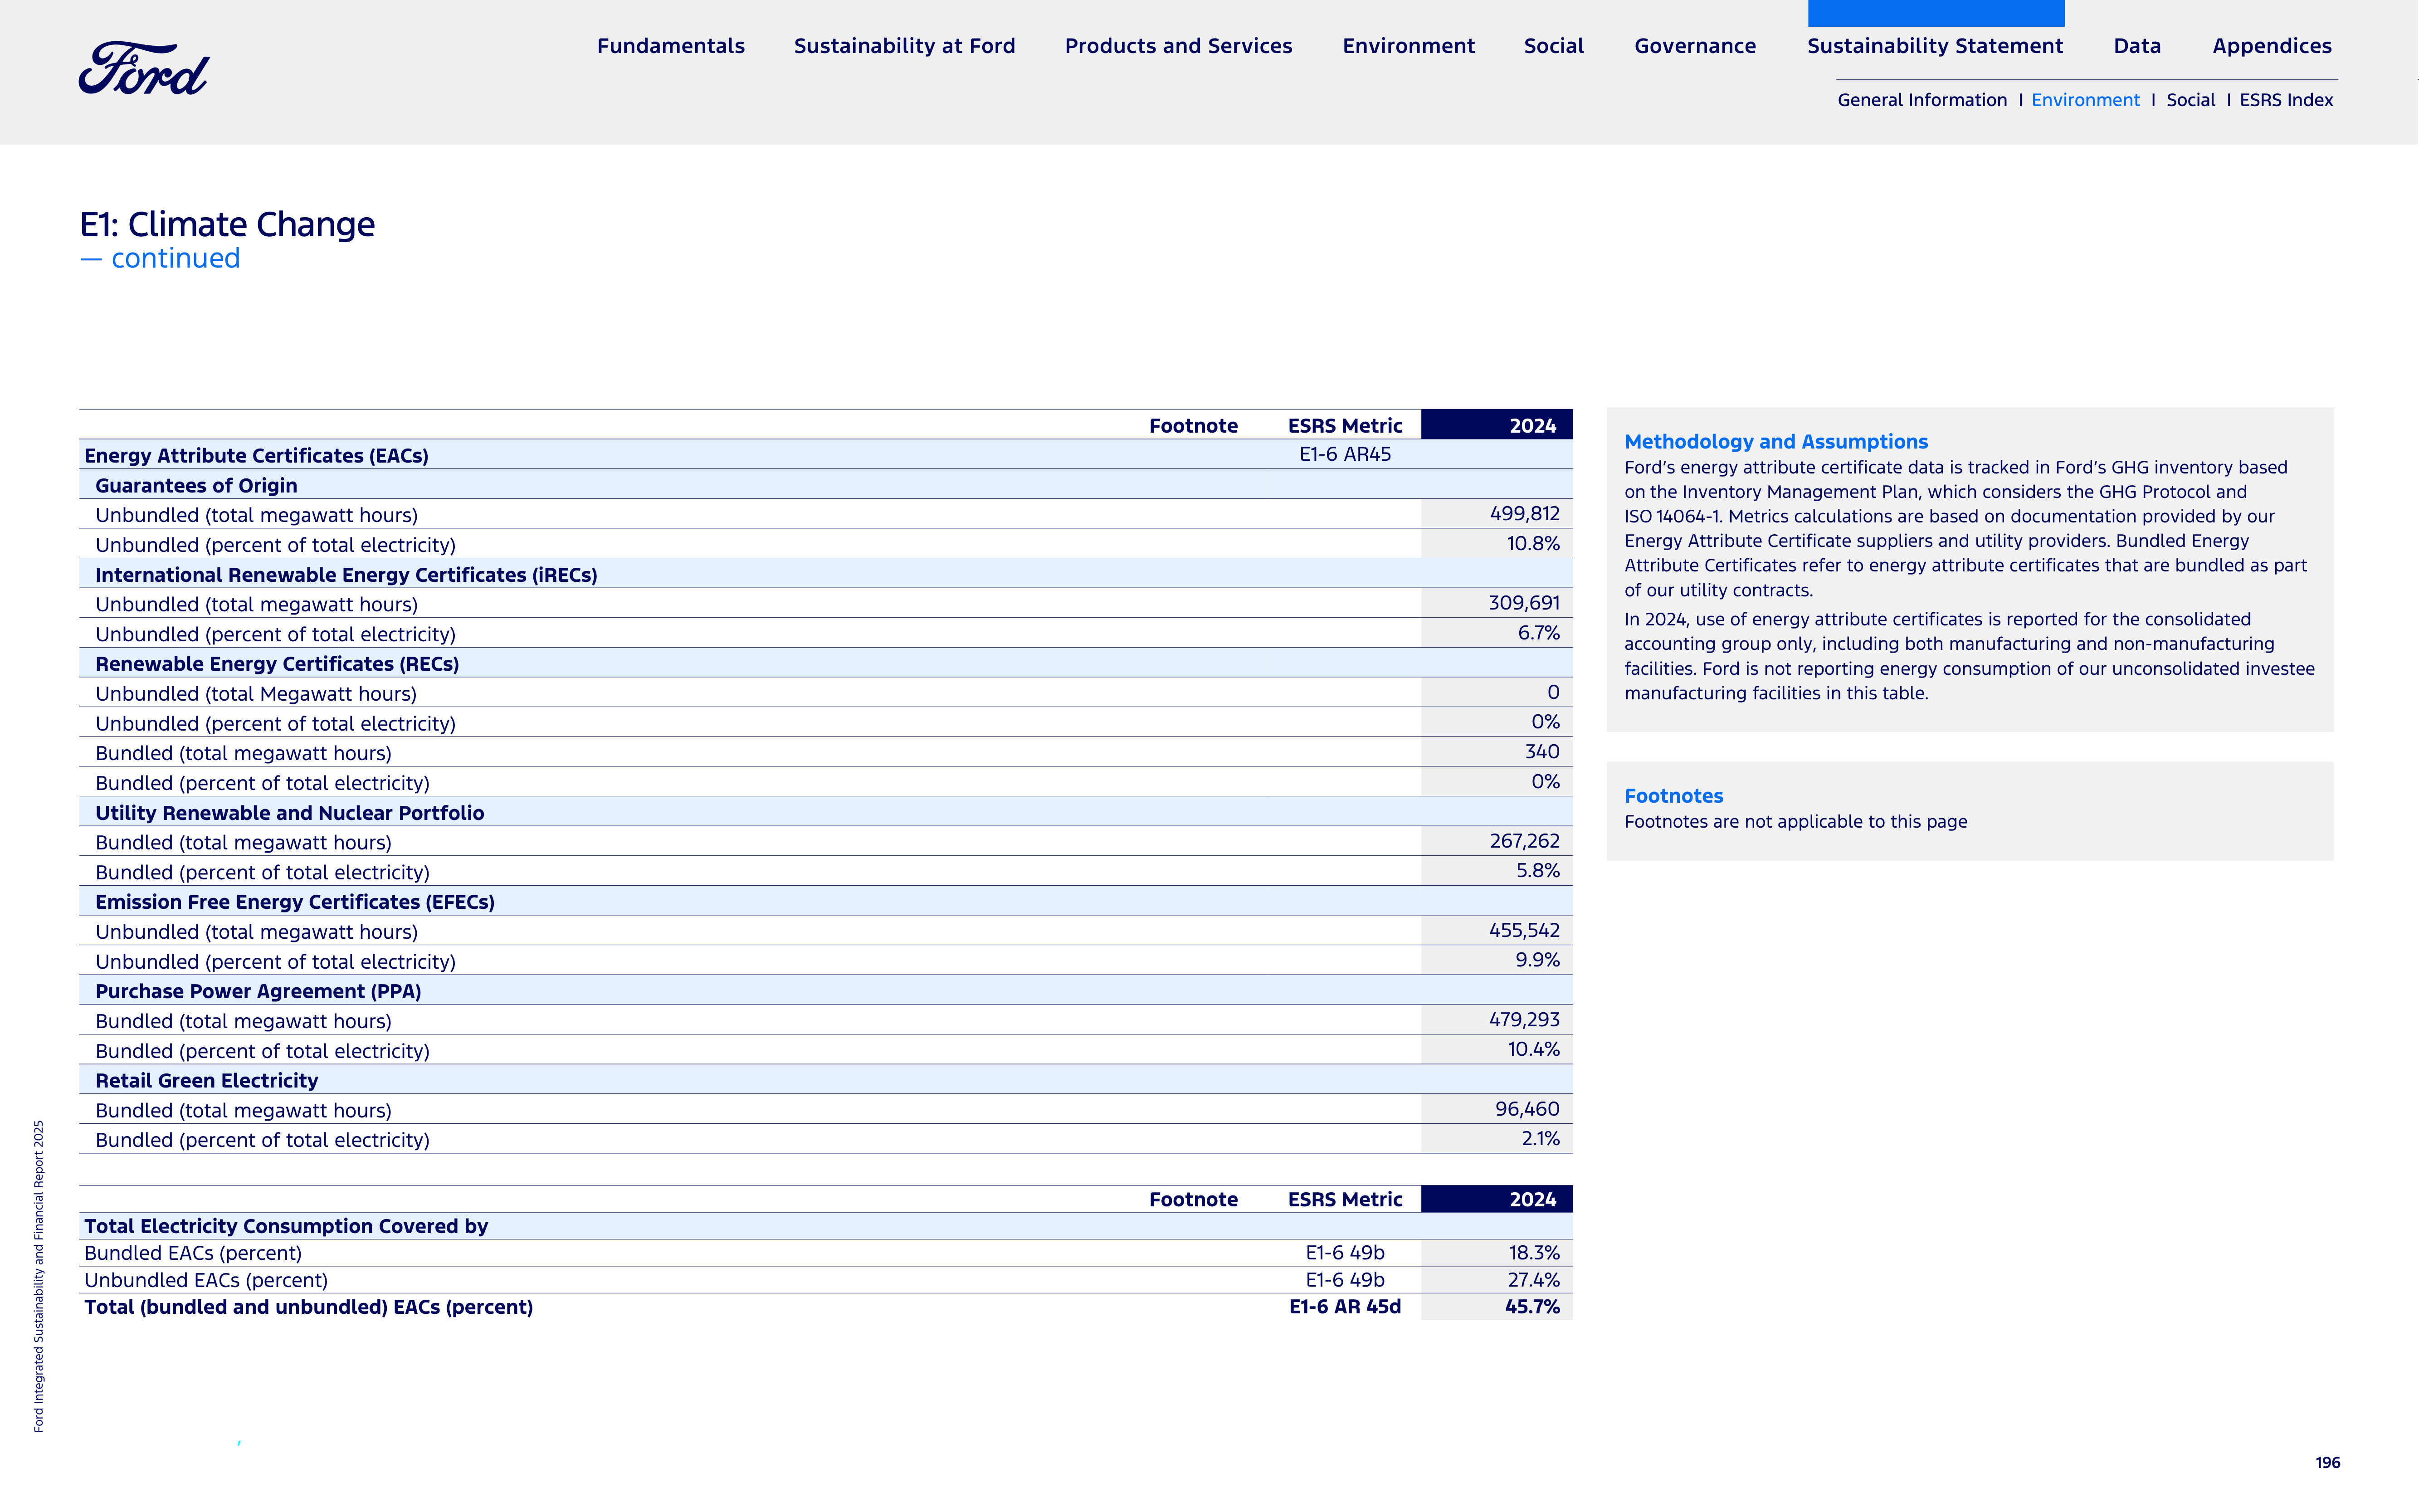Click the Footnotes heading in side panel

pyautogui.click(x=1673, y=796)
